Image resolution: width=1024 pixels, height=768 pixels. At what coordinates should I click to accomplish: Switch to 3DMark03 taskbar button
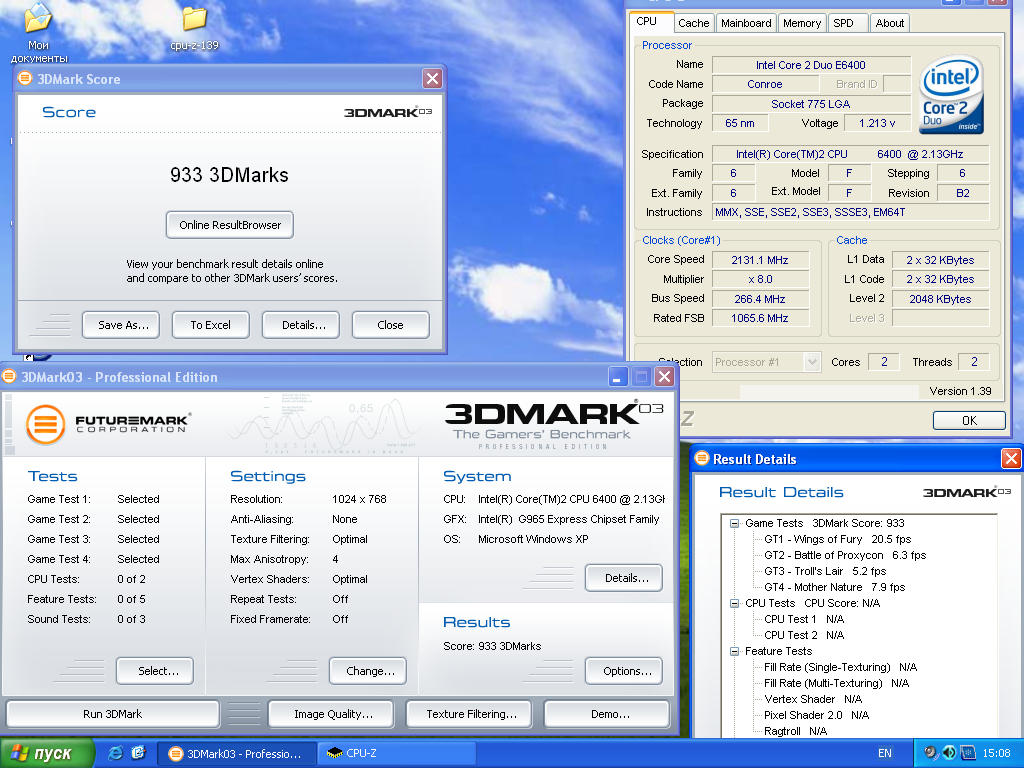coord(237,753)
